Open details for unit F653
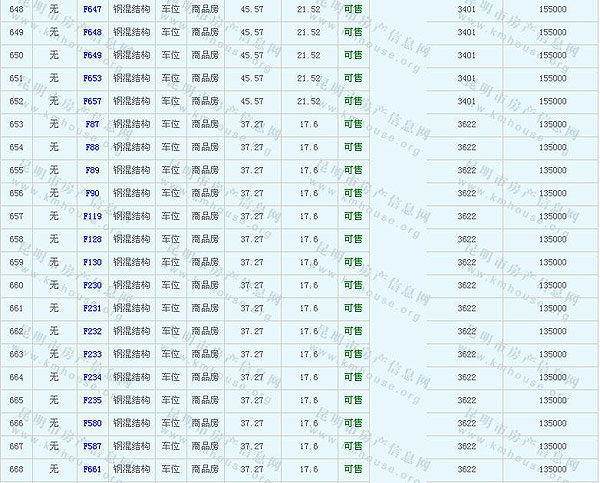This screenshot has width=600, height=483. coord(92,78)
